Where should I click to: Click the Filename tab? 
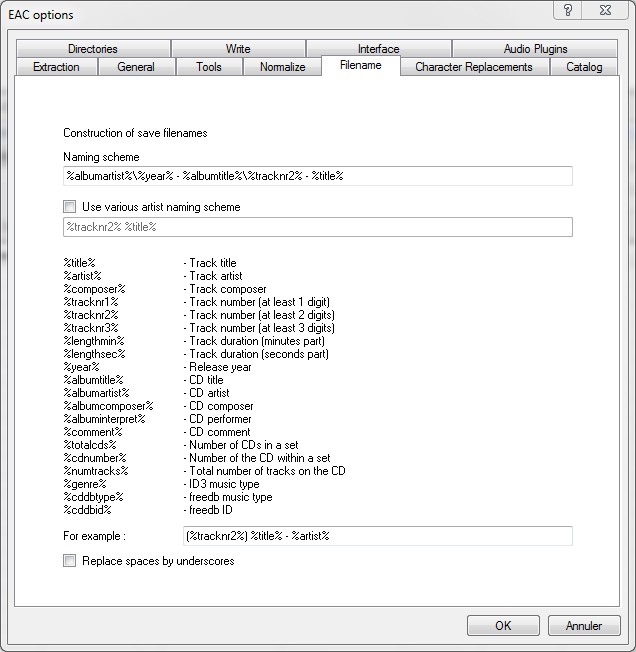point(360,66)
